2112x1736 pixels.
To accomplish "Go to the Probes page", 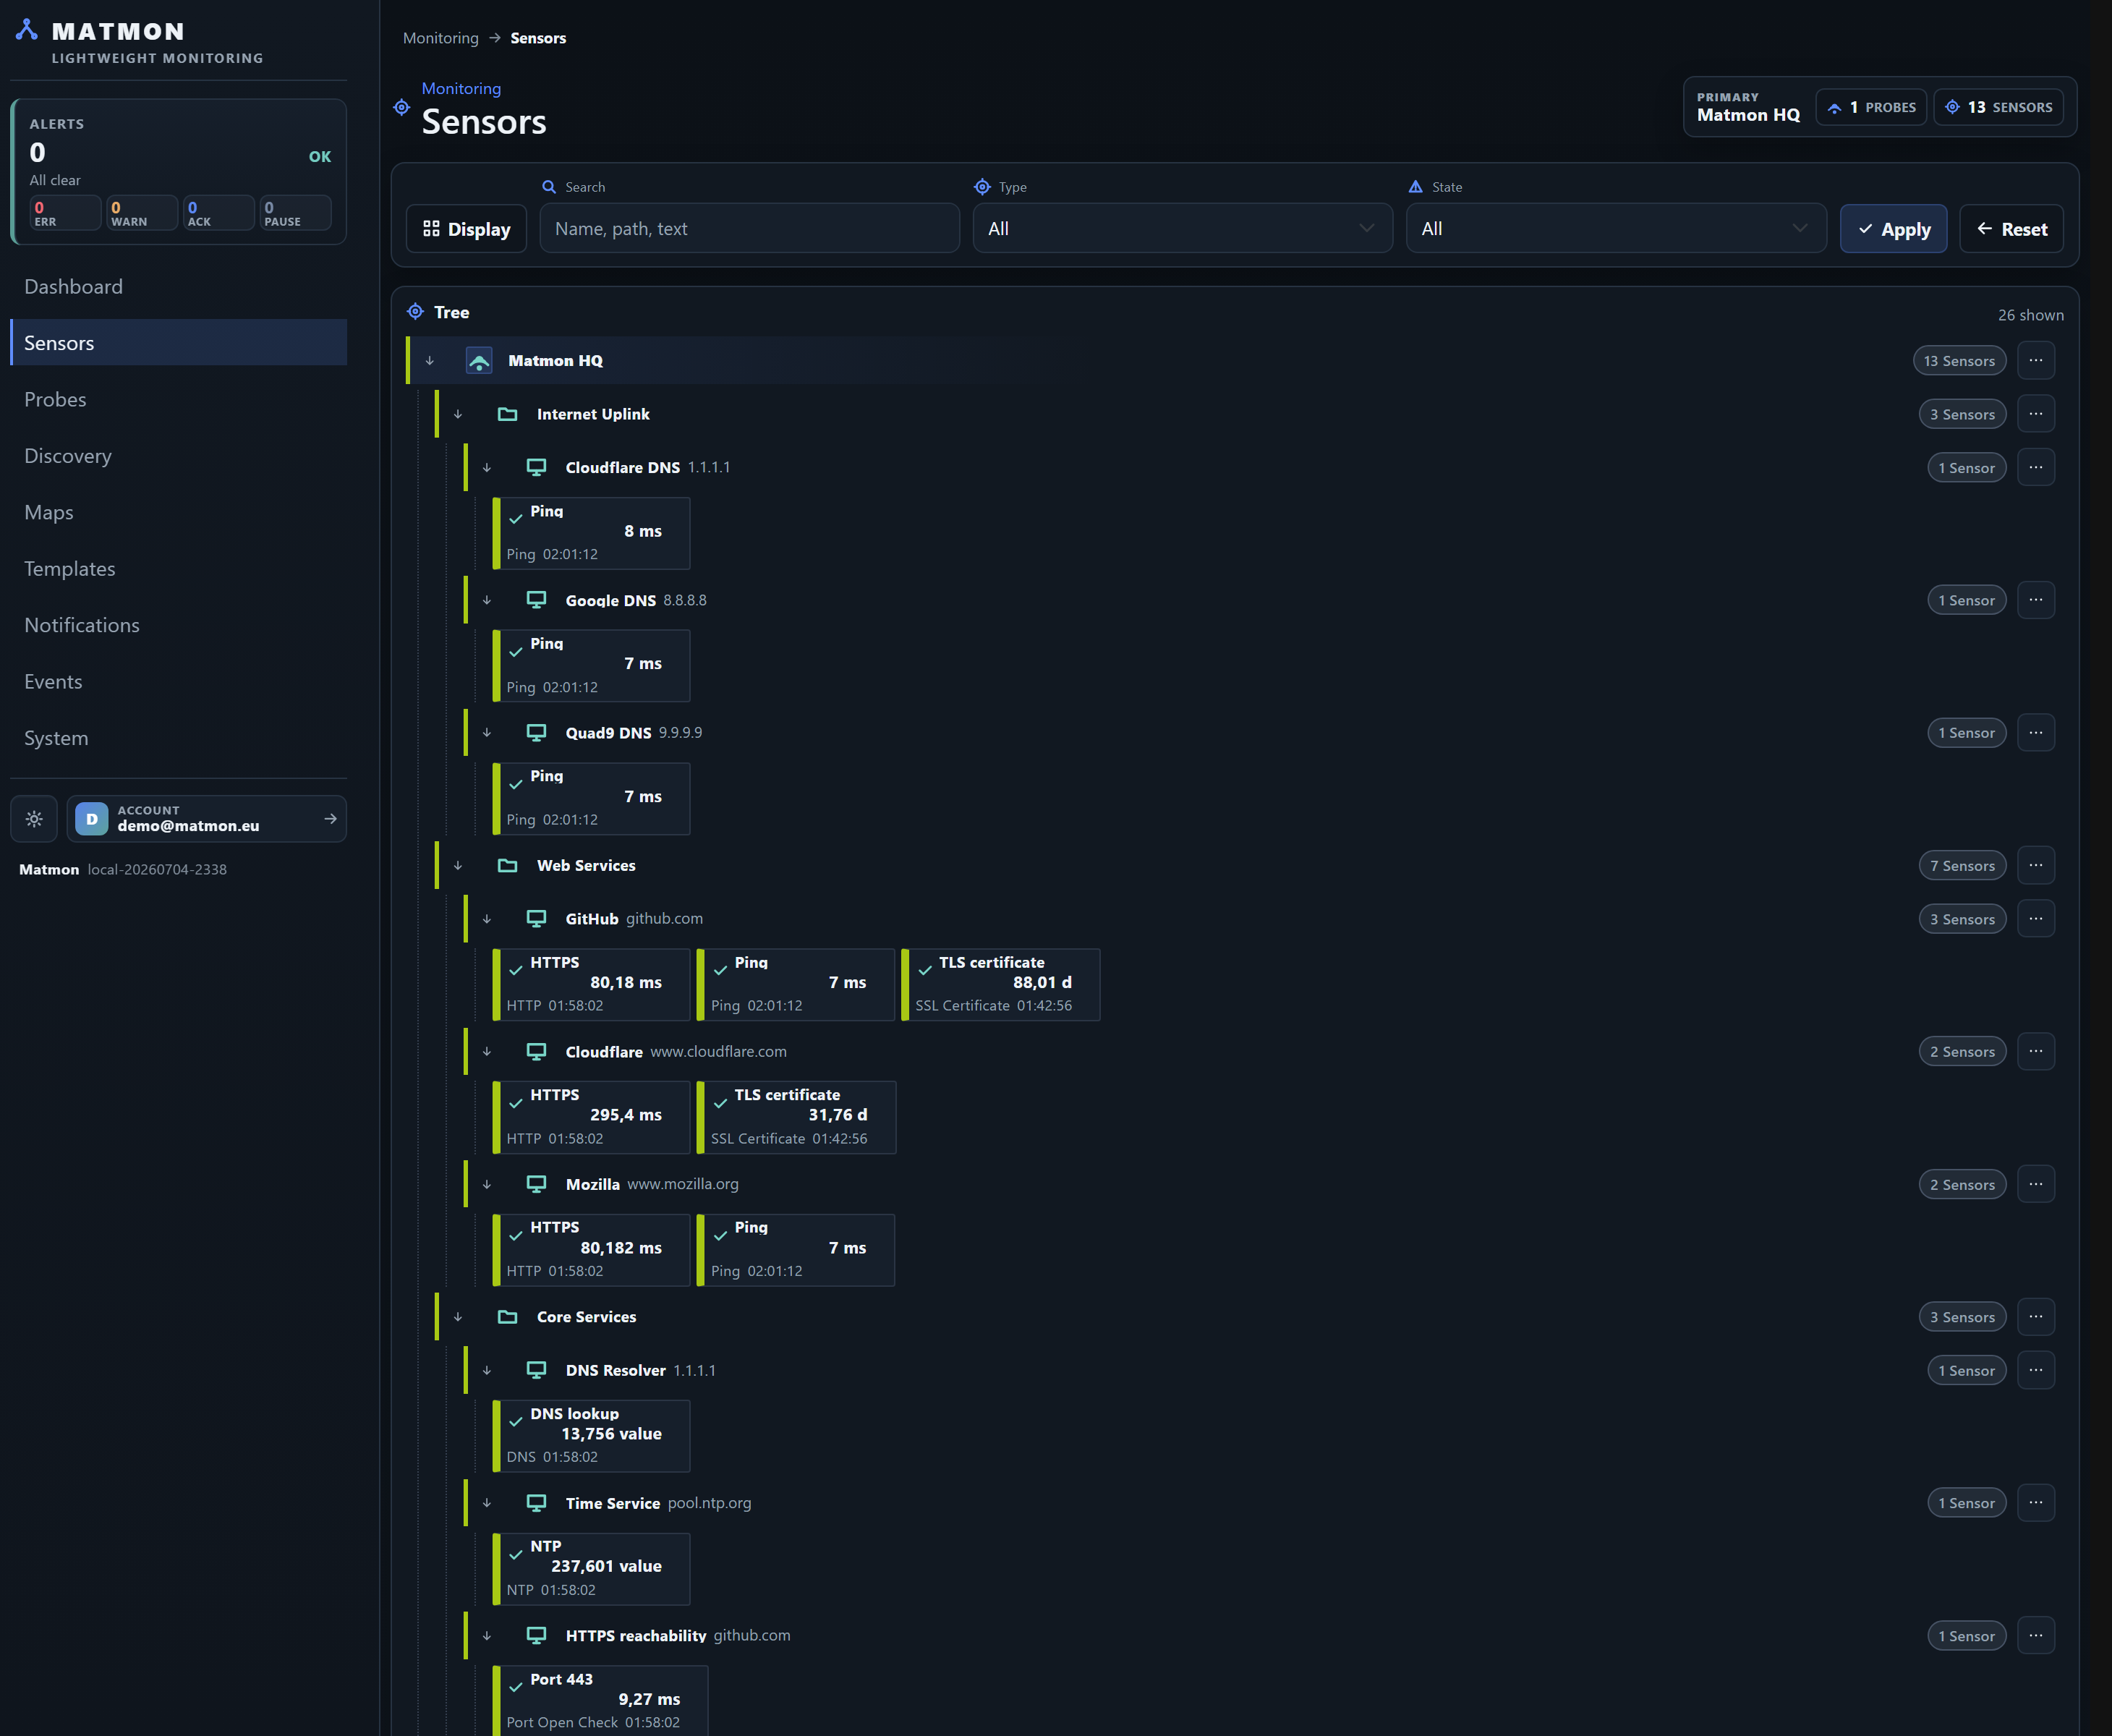I will 178,400.
